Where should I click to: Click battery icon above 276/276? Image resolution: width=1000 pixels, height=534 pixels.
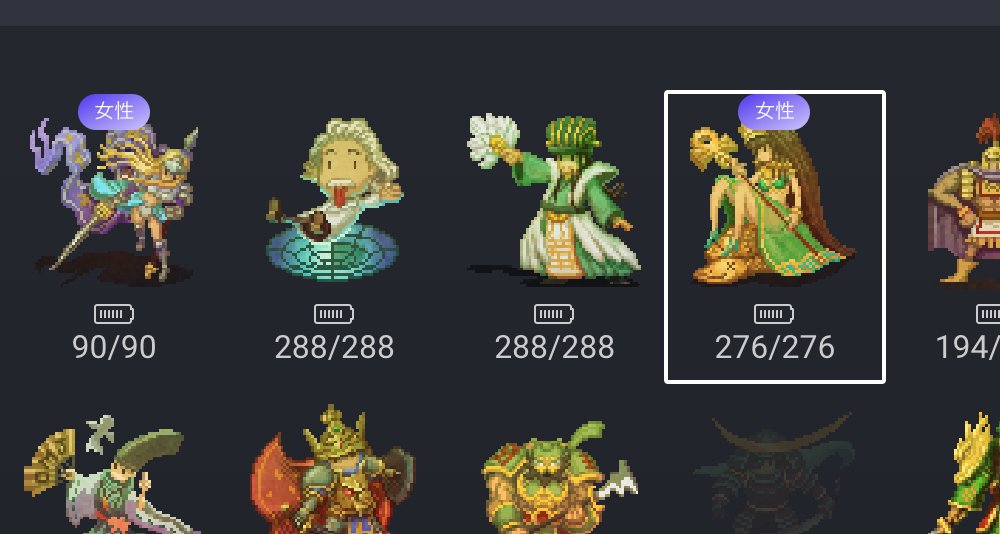pos(774,314)
